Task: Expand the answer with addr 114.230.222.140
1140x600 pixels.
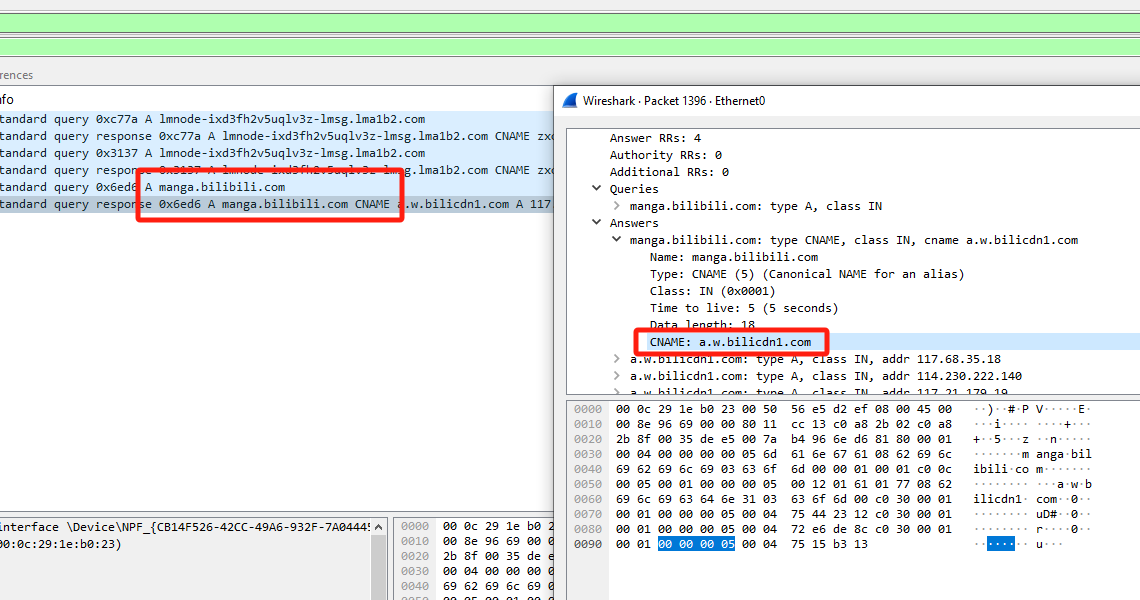Action: [618, 376]
